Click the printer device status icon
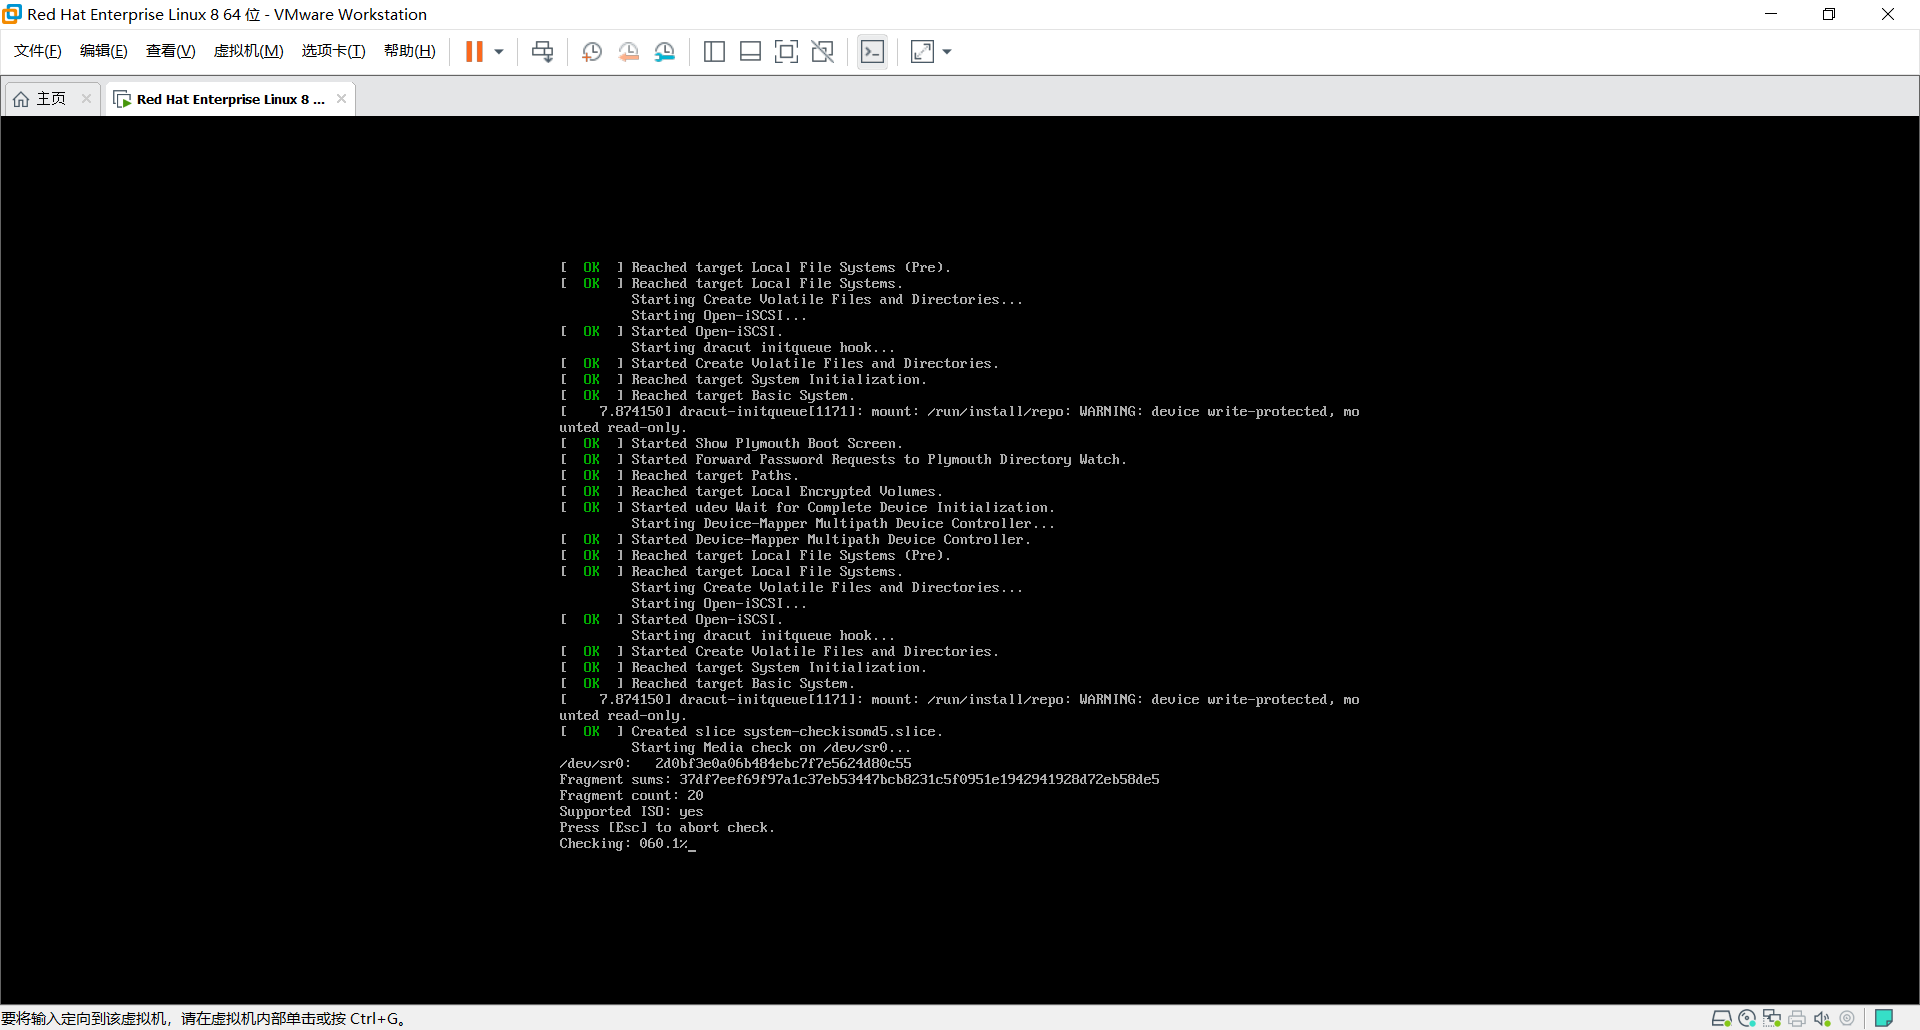The height and width of the screenshot is (1030, 1920). point(1797,1018)
